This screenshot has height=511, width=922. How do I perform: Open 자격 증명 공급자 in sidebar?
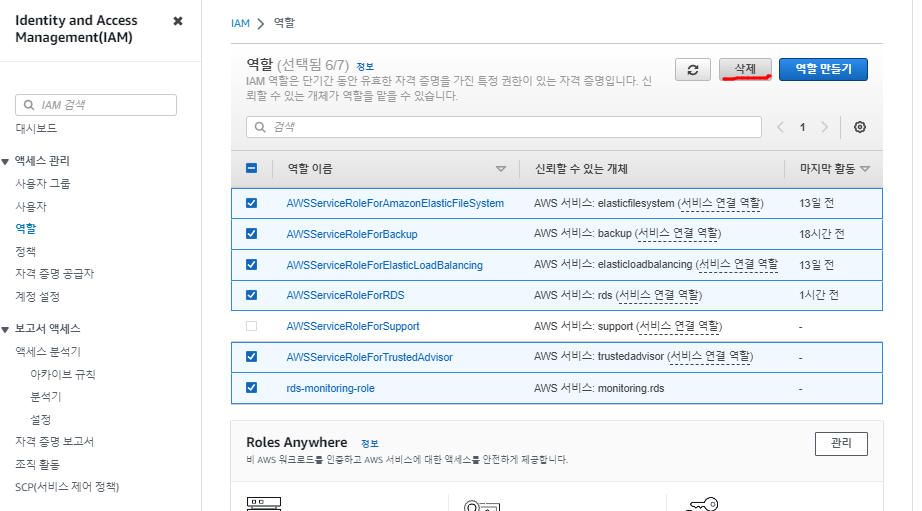coord(55,273)
